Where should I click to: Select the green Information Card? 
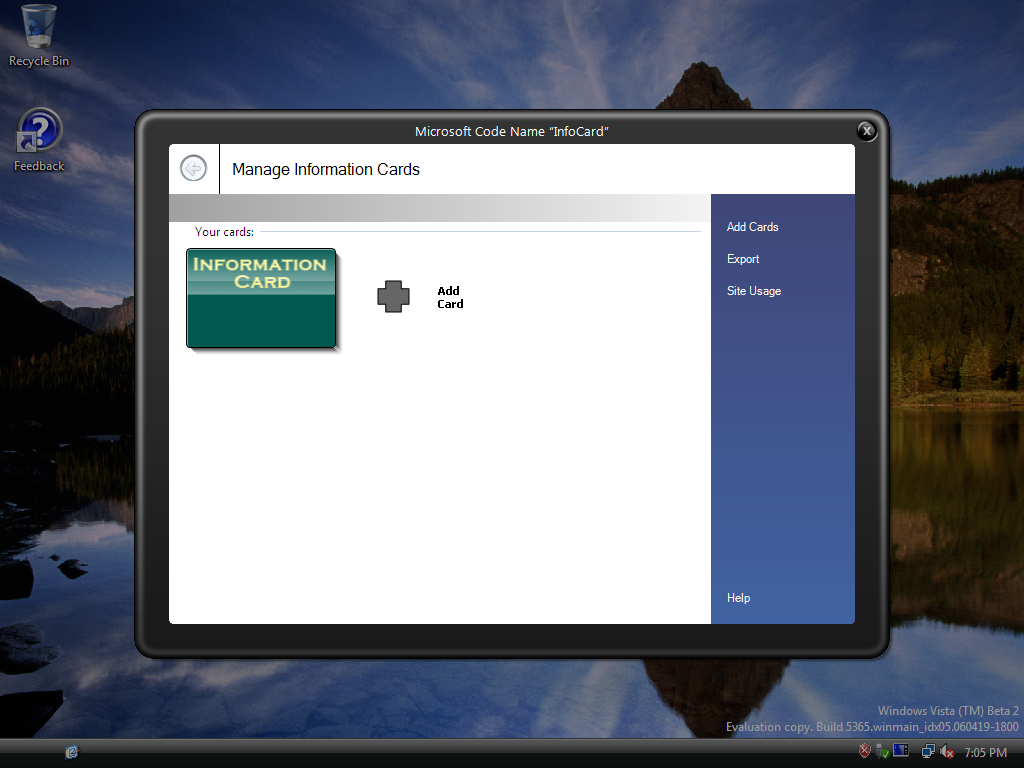[261, 298]
